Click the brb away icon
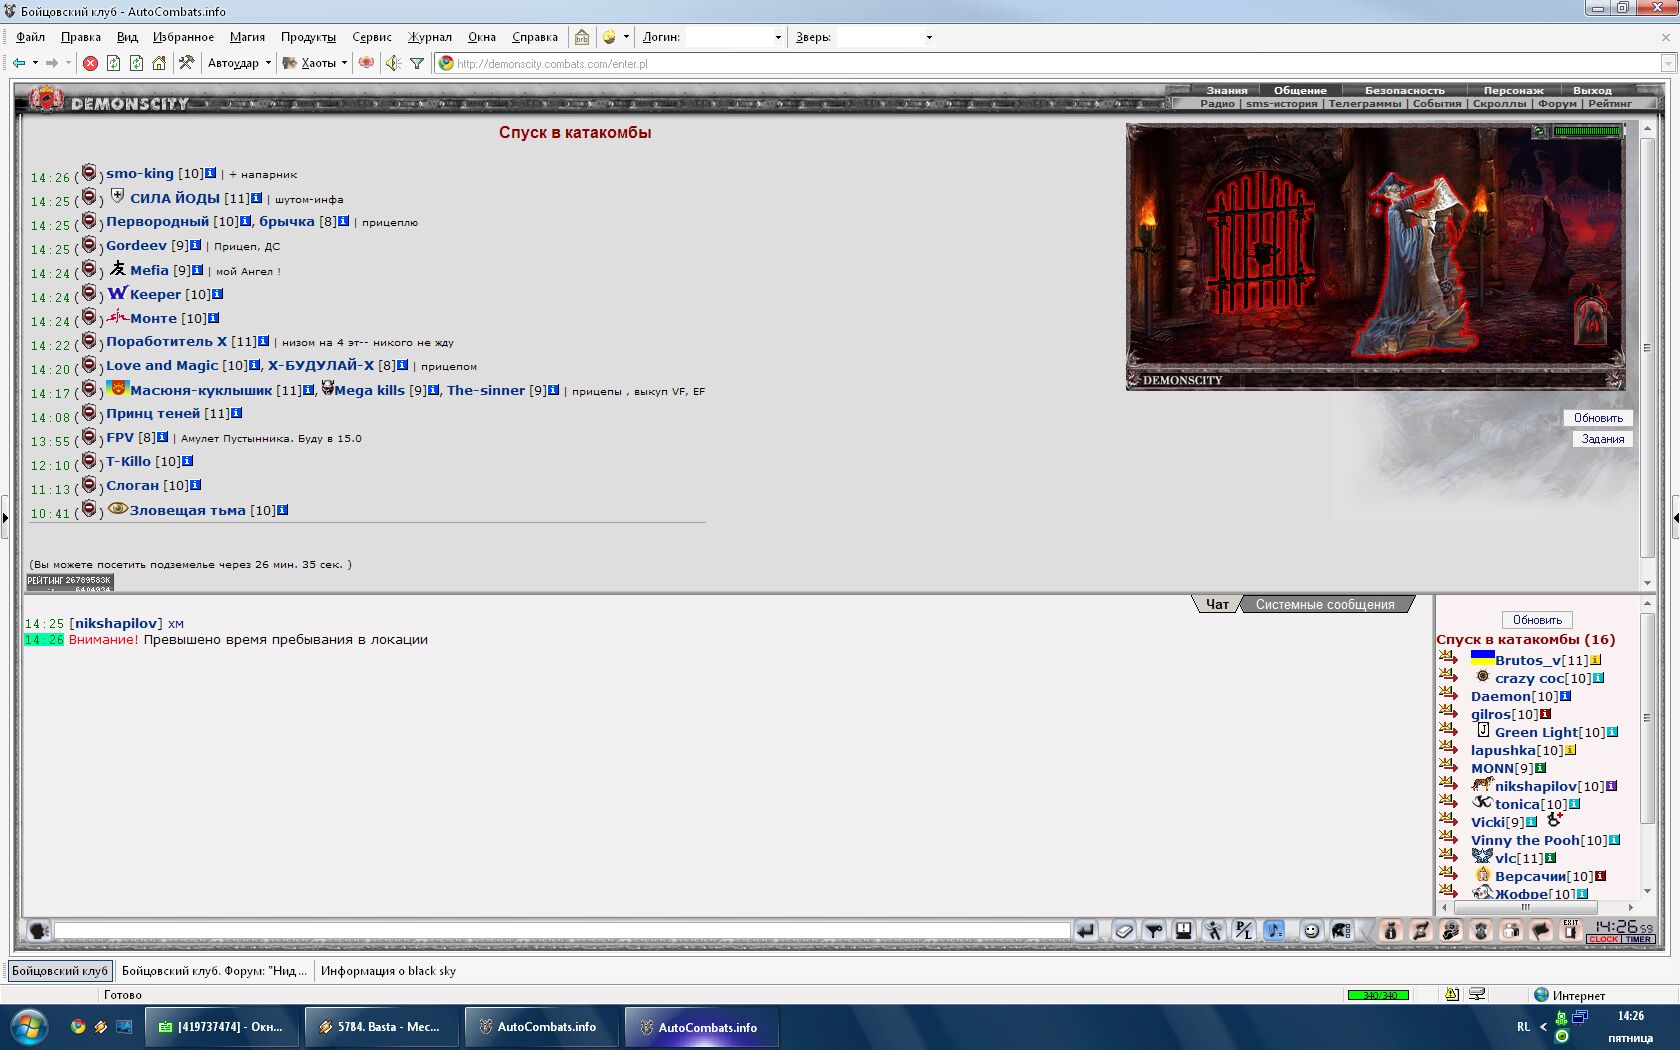Viewport: 1680px width, 1050px height. 582,37
